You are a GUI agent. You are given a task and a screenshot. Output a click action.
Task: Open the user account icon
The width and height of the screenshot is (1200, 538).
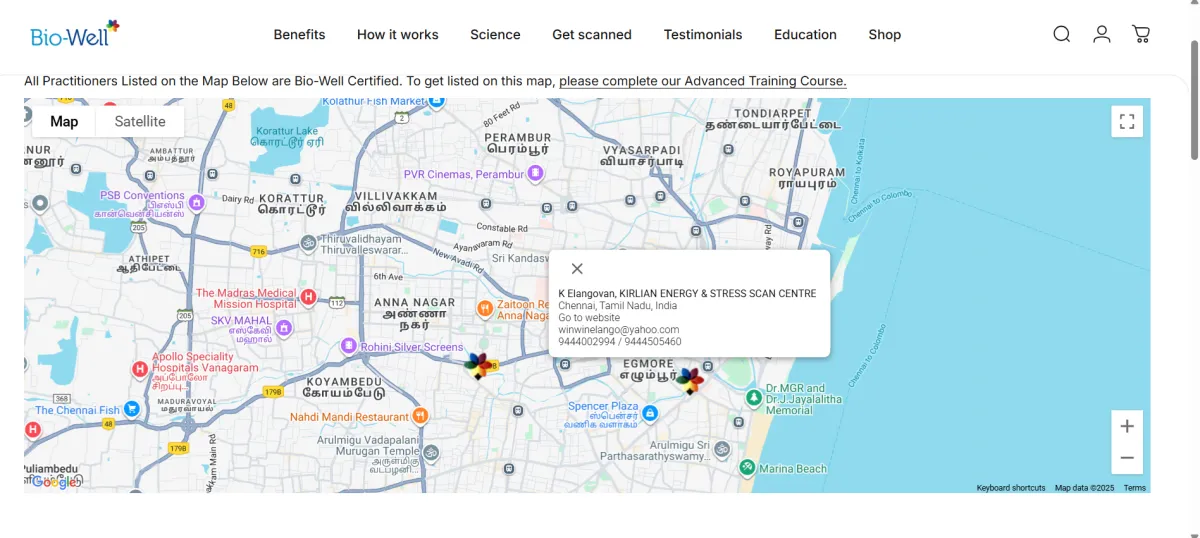point(1102,34)
